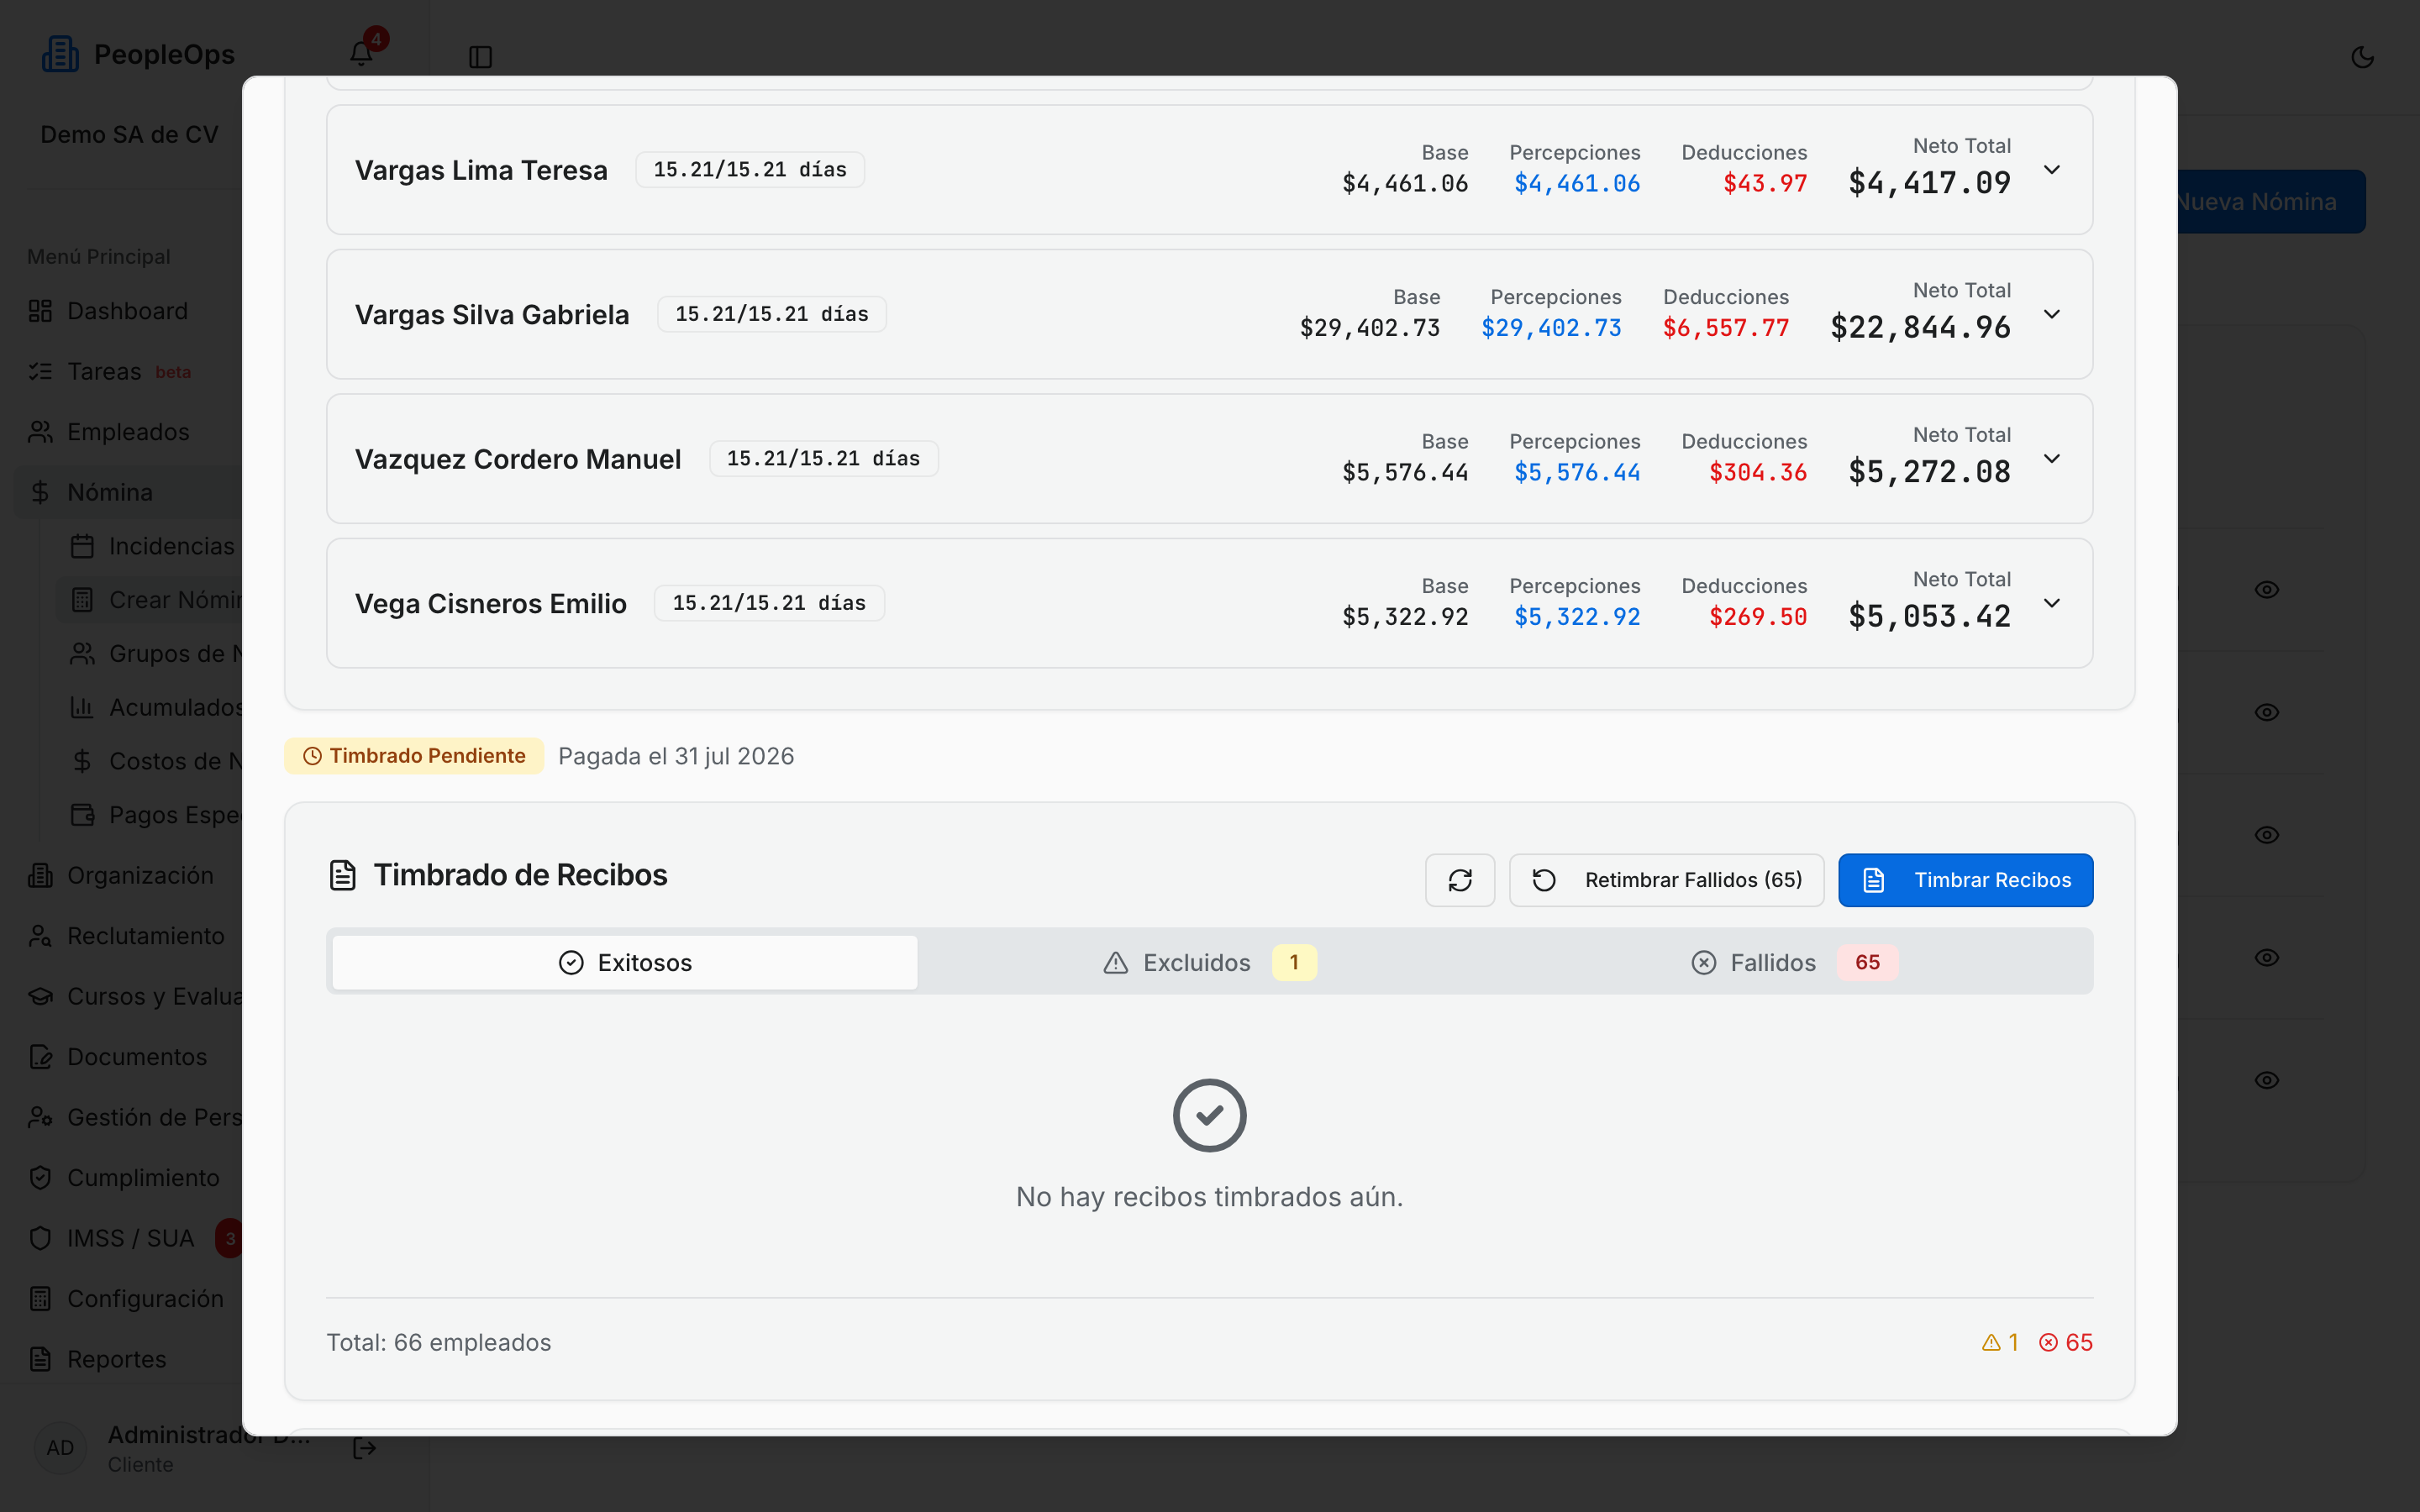Toggle the sidebar panel icon
2420x1512 pixels.
coord(480,57)
